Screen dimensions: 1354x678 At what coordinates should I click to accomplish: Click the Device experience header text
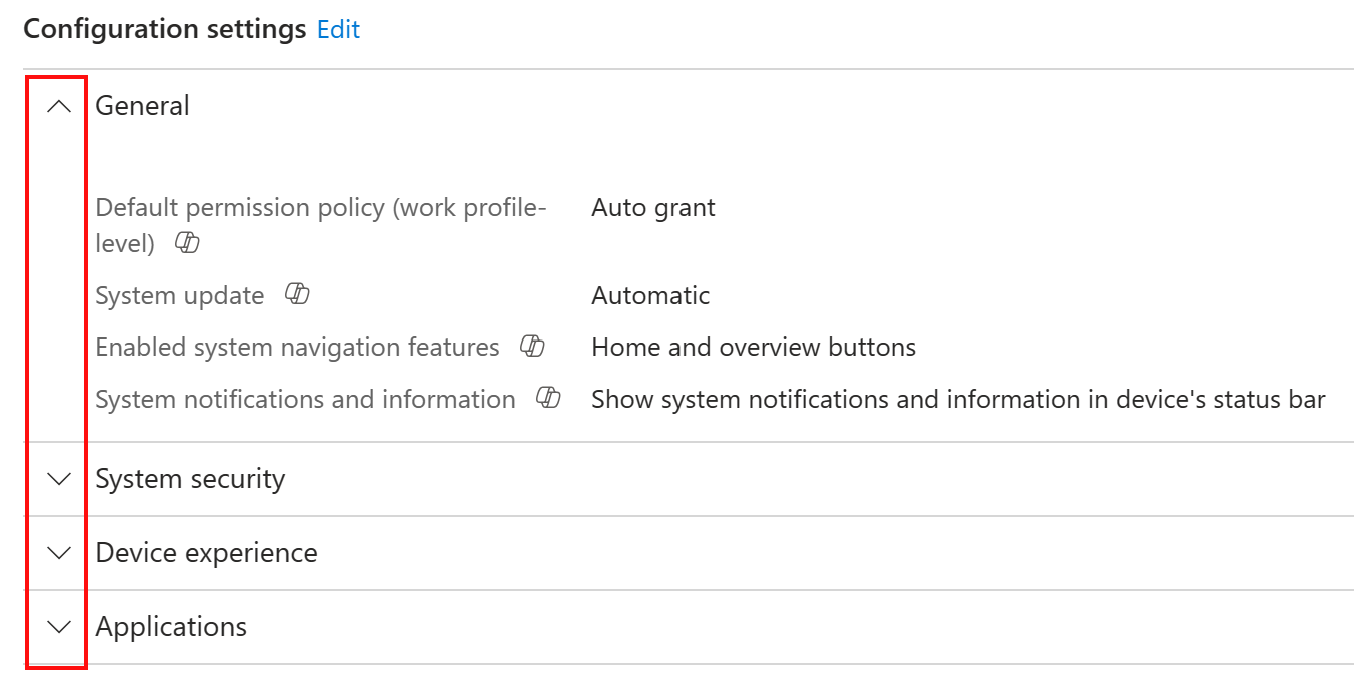207,552
